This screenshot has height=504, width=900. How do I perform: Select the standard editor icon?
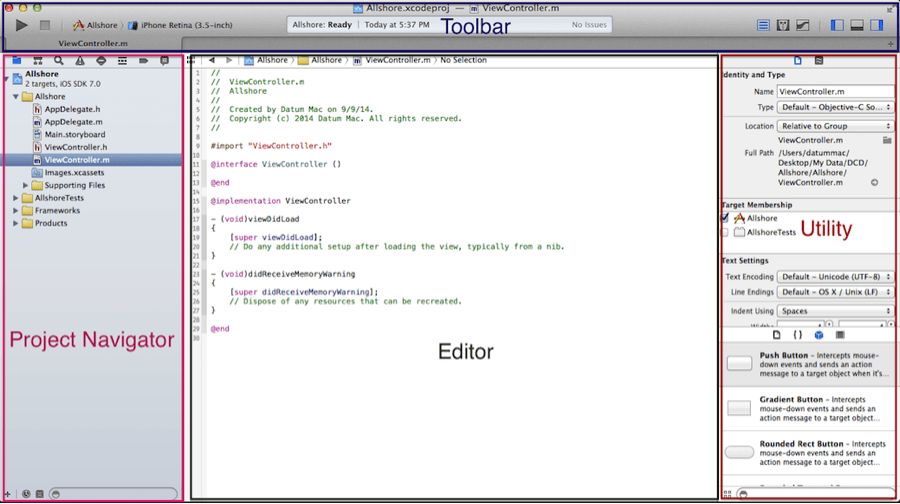(x=763, y=25)
